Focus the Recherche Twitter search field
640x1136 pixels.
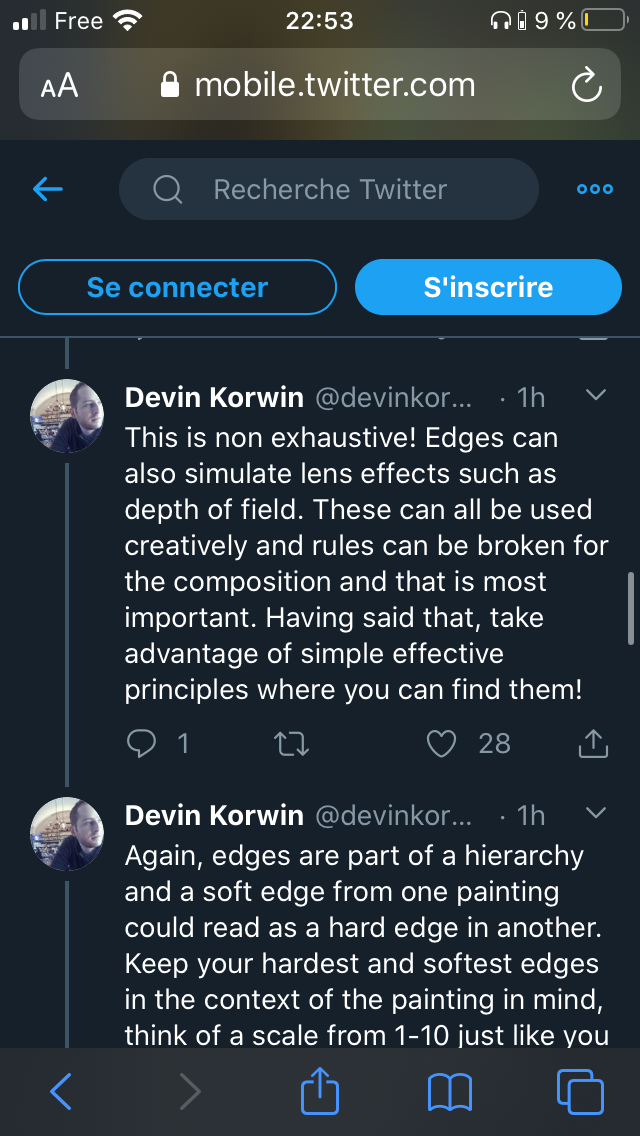click(x=329, y=189)
